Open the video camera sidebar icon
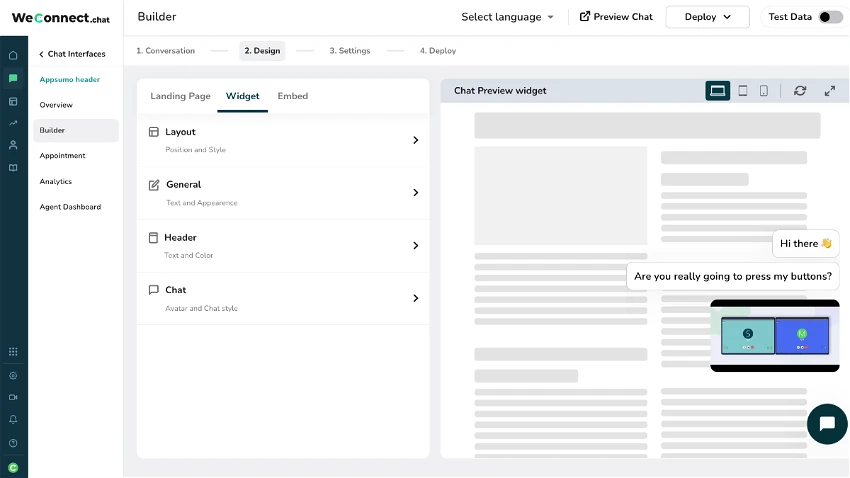The height and width of the screenshot is (478, 850). pos(14,397)
